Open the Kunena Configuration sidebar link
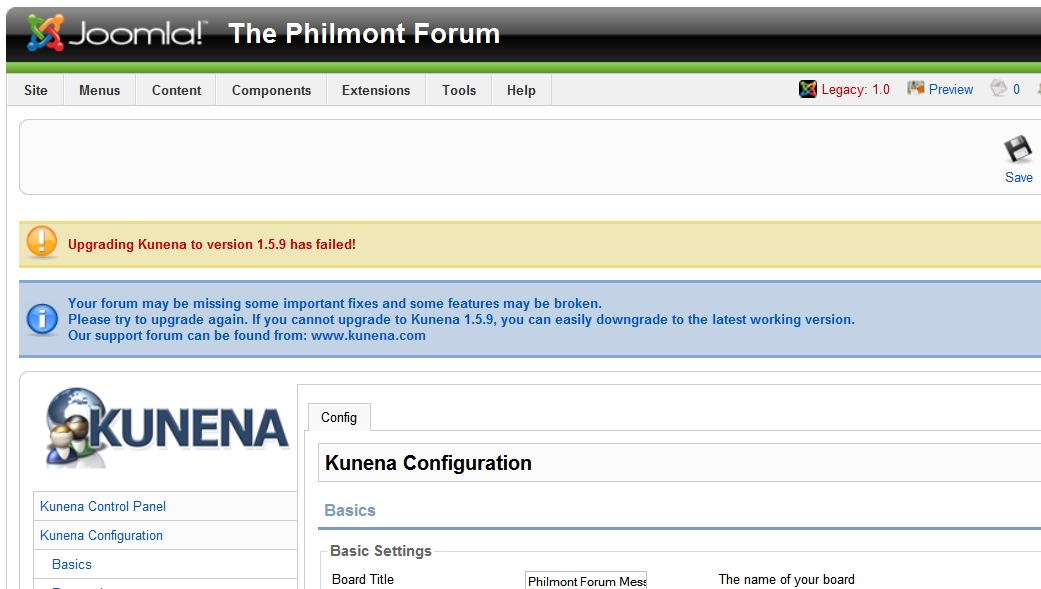The width and height of the screenshot is (1041, 589). 101,535
